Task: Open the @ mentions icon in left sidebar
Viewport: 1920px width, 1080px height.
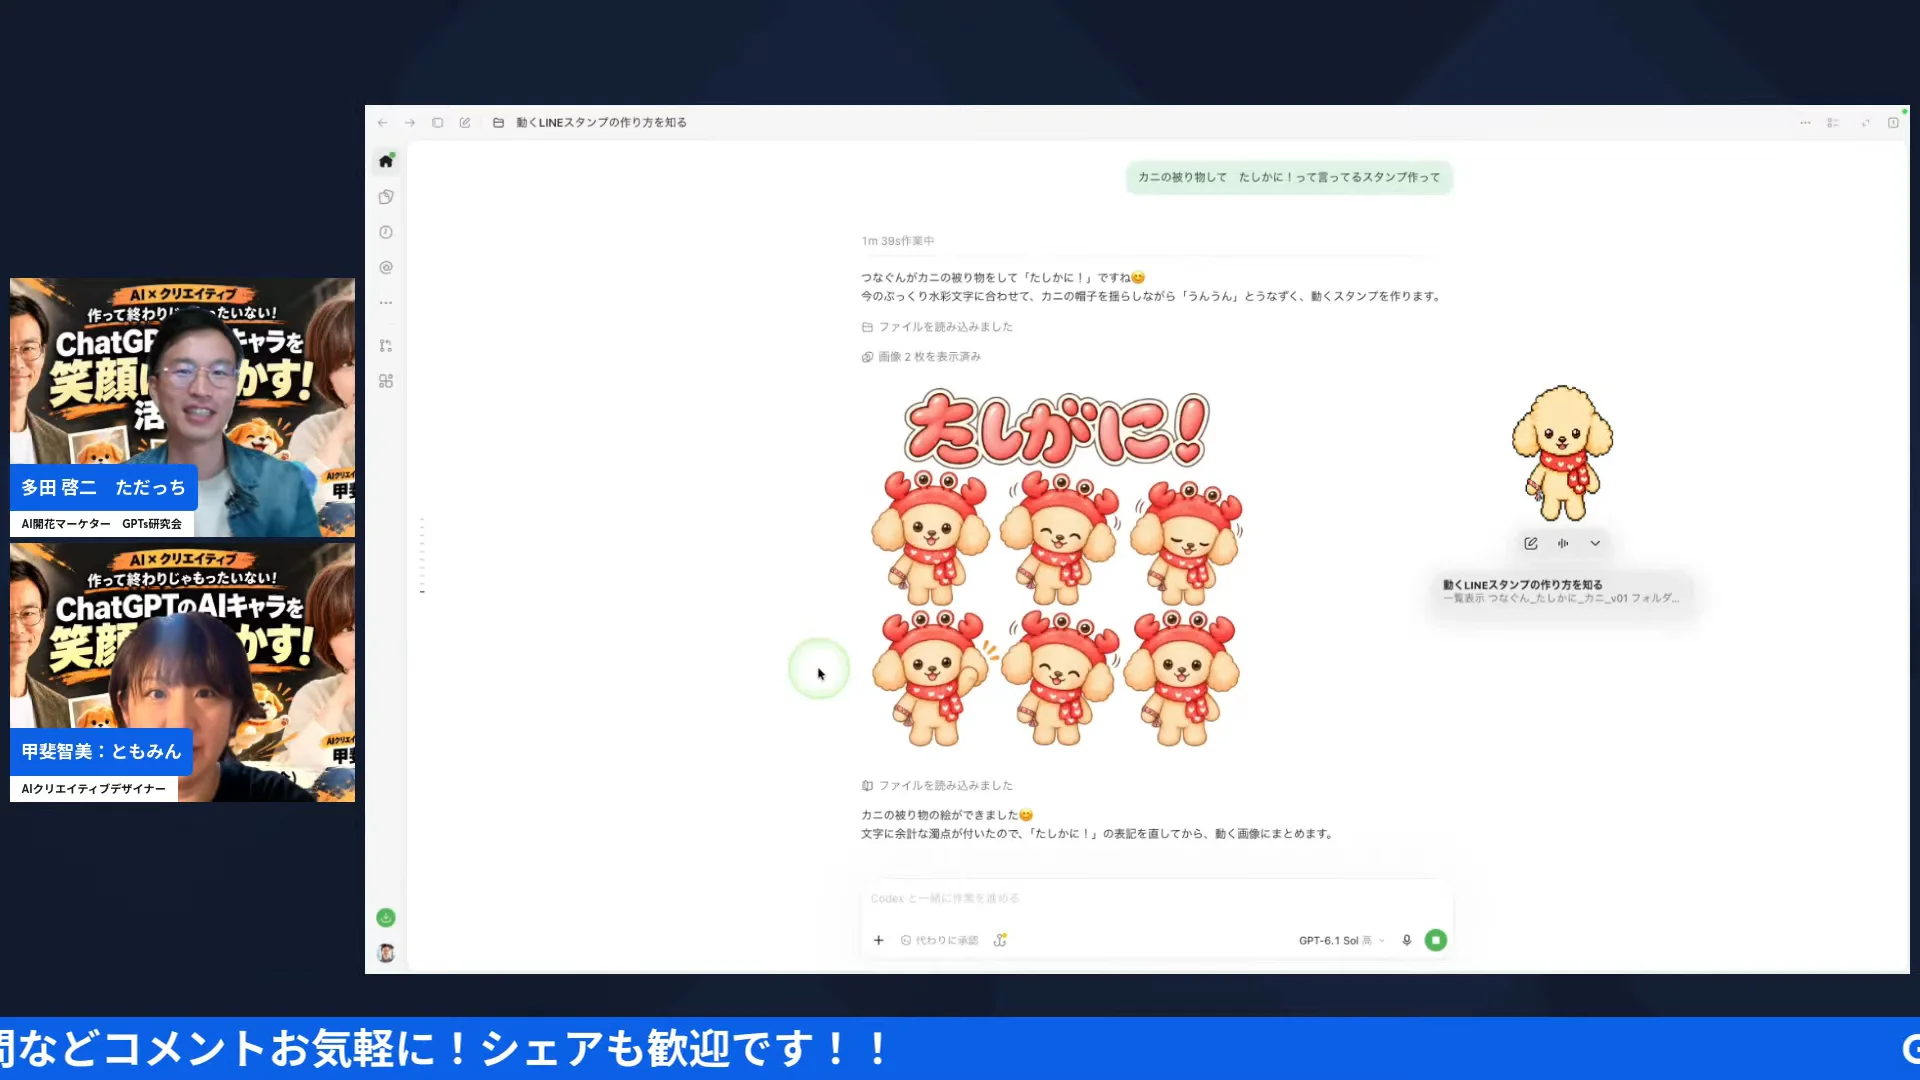Action: tap(386, 267)
